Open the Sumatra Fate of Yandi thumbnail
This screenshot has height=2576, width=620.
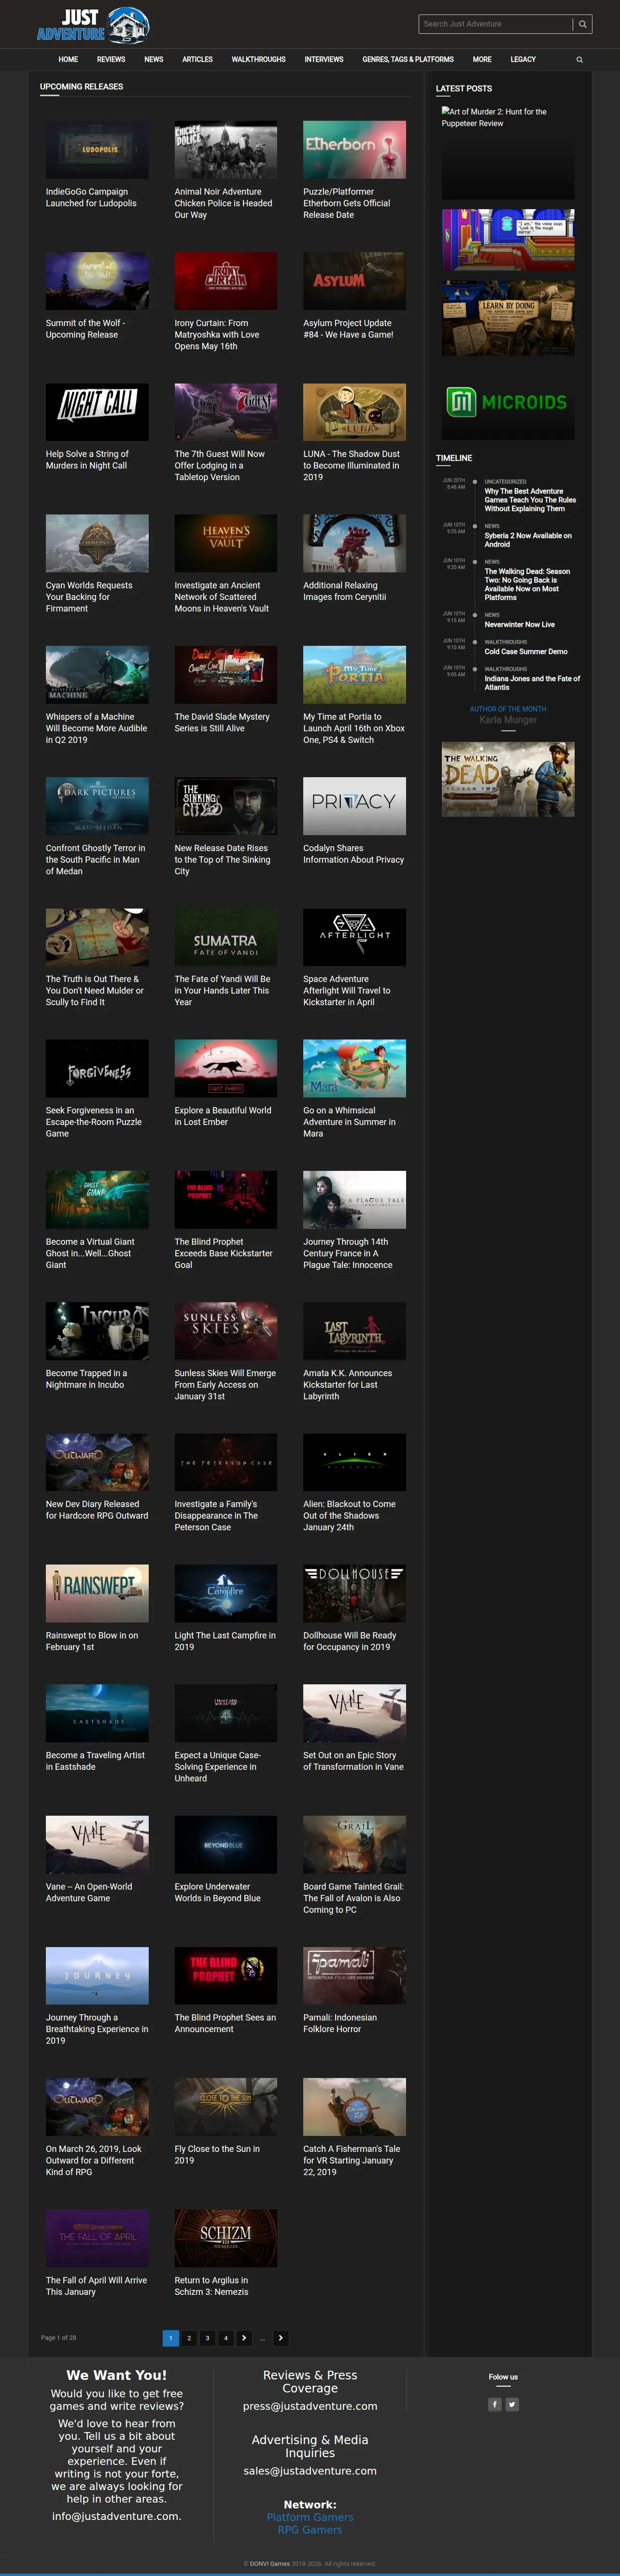[226, 937]
